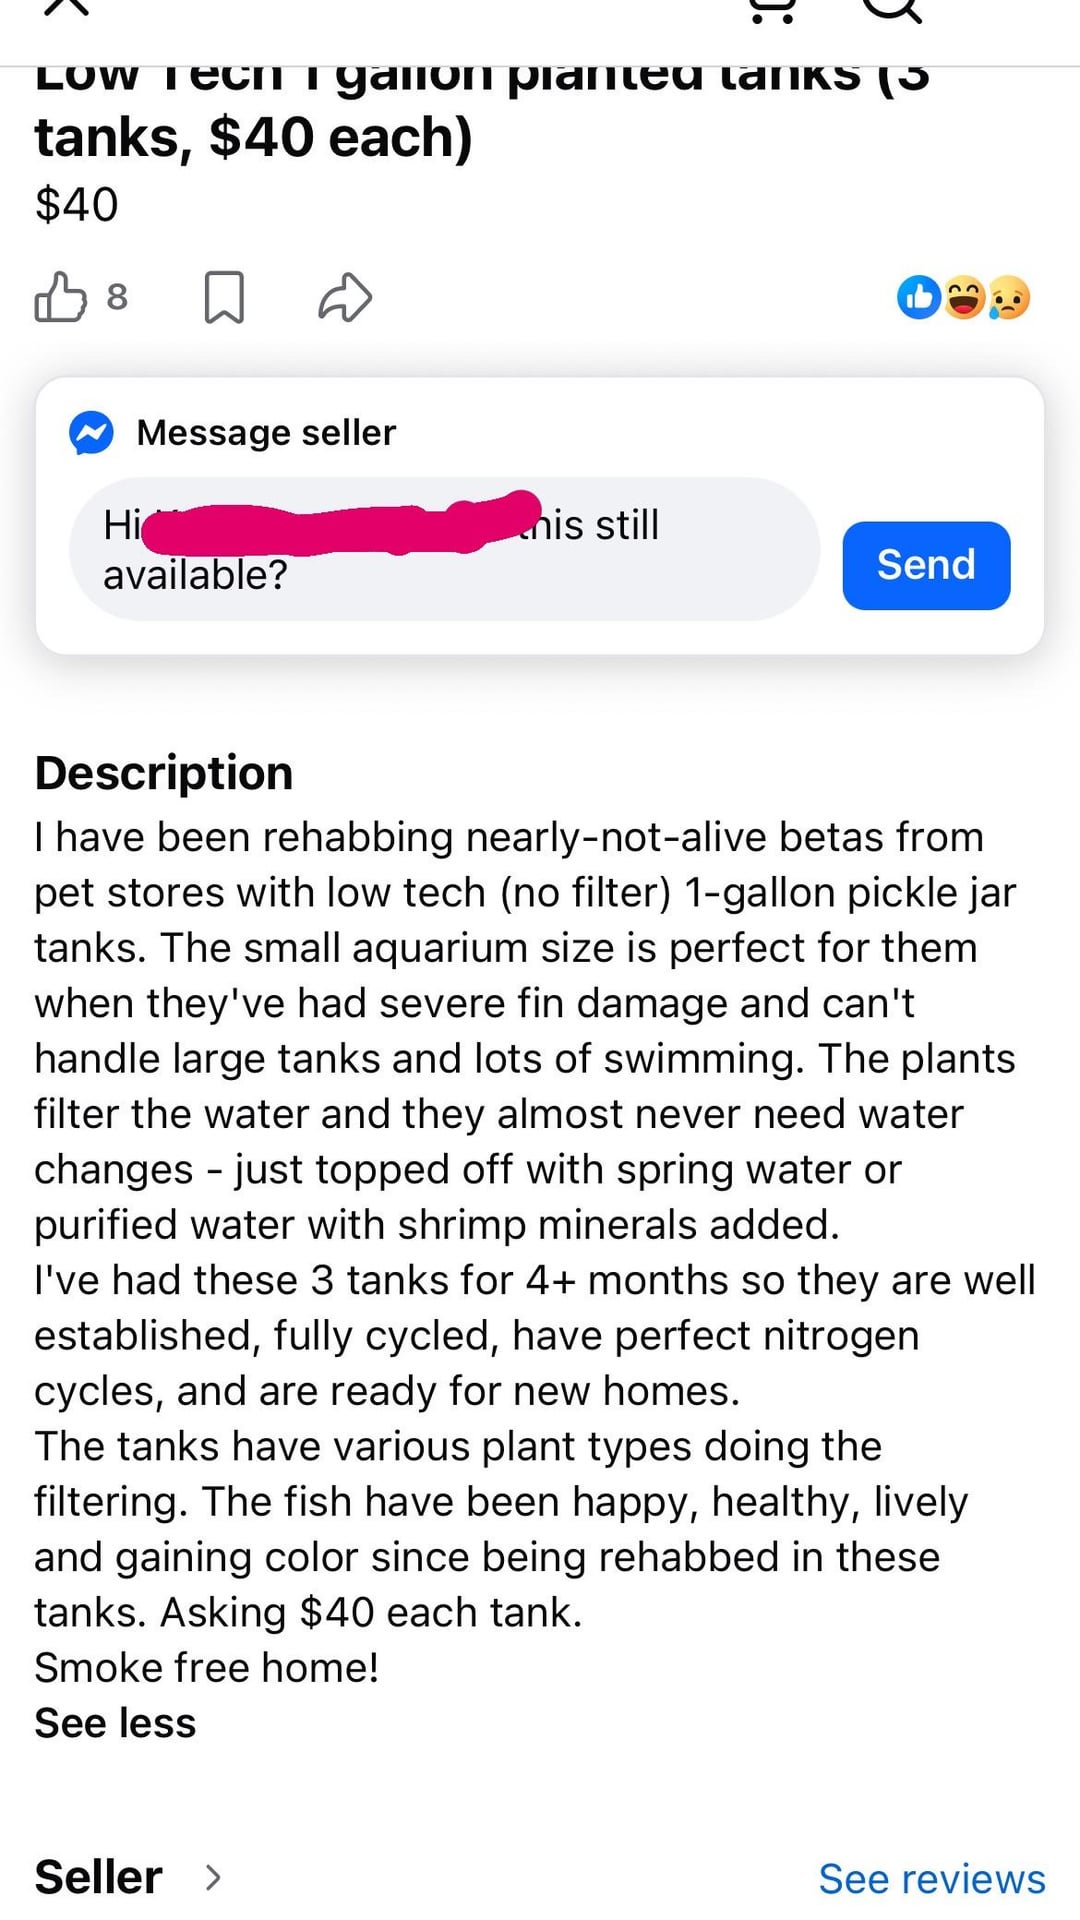Collapse the description via See less

115,1723
